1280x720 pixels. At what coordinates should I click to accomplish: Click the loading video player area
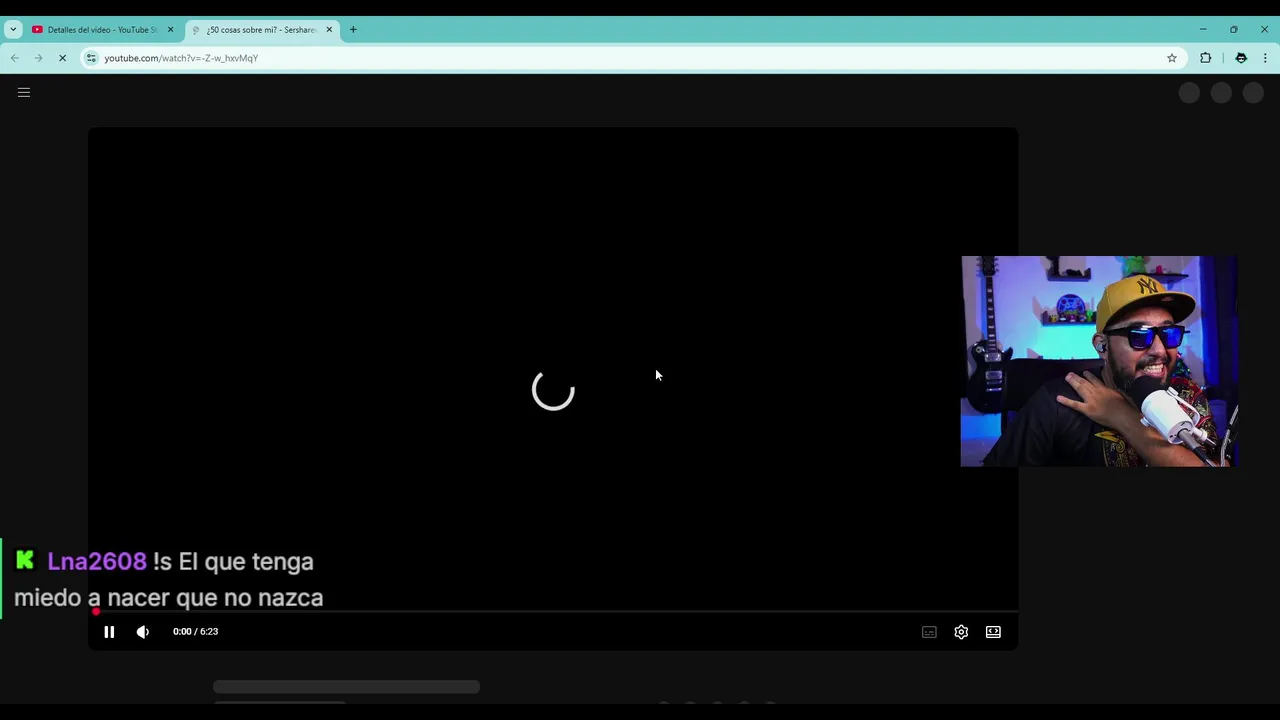pyautogui.click(x=553, y=390)
